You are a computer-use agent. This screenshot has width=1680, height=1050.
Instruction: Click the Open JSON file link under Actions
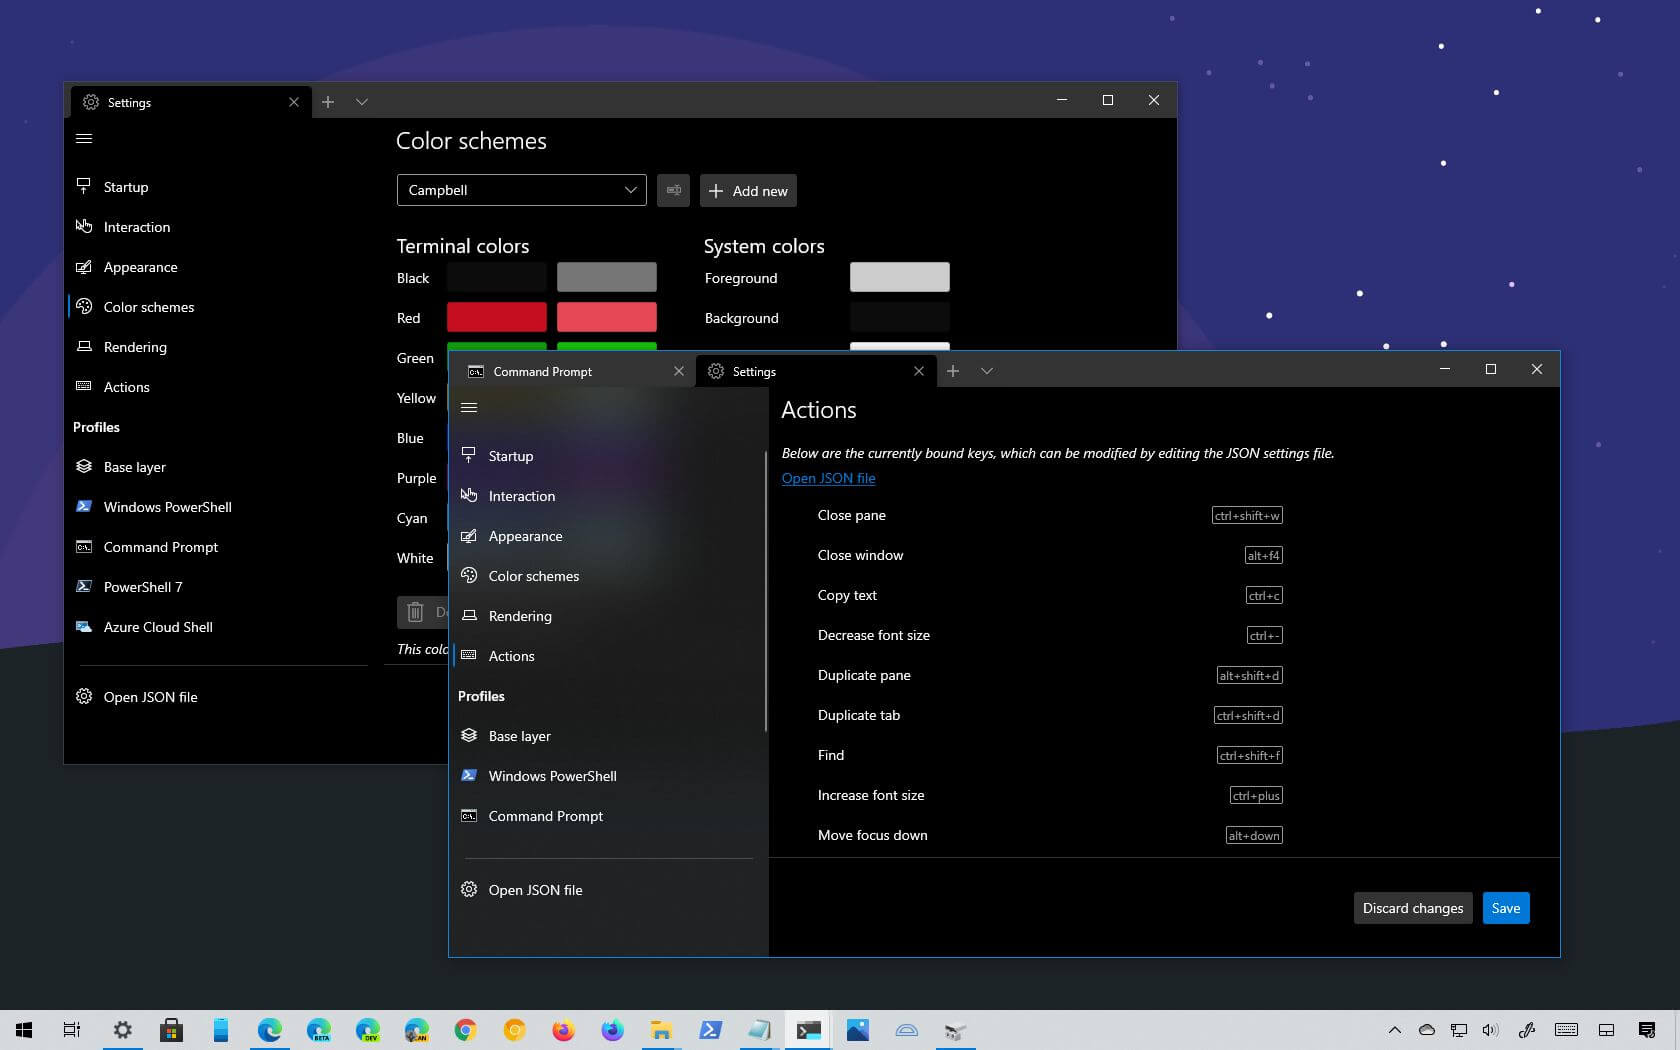click(828, 478)
